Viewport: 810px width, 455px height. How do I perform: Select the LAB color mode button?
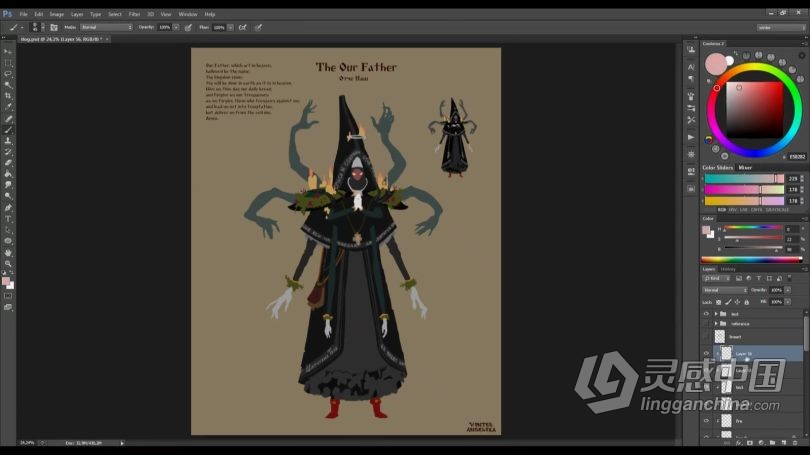744,210
